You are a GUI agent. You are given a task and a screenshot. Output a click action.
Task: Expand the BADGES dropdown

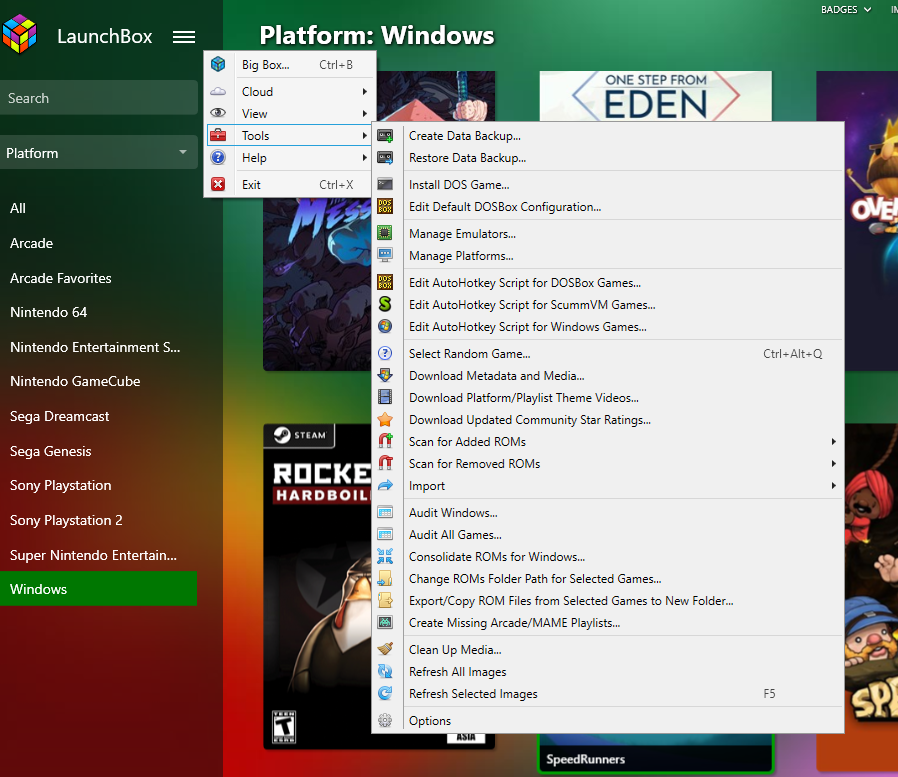pyautogui.click(x=845, y=10)
